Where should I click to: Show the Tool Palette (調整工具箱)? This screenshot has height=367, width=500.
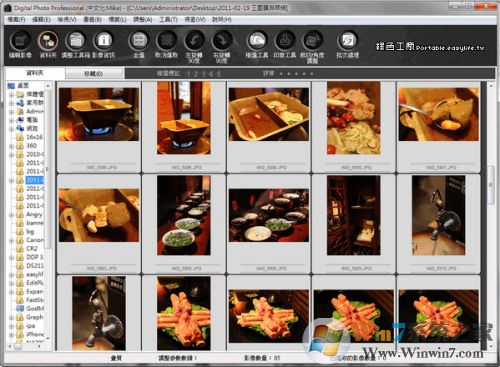[76, 44]
